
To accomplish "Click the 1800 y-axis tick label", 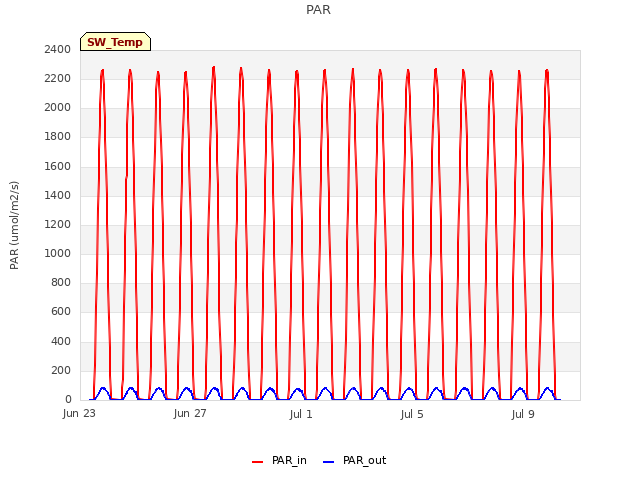I will pyautogui.click(x=58, y=137).
